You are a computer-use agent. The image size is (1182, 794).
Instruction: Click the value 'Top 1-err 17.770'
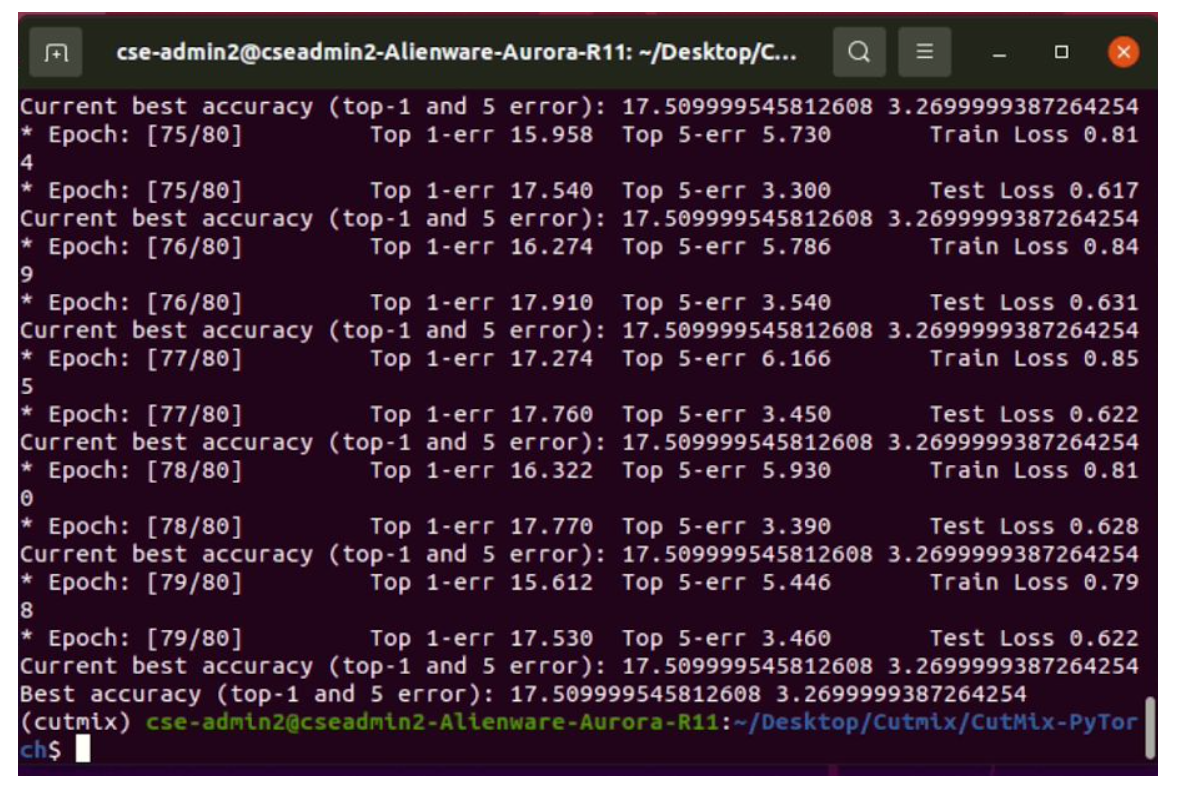(x=481, y=526)
